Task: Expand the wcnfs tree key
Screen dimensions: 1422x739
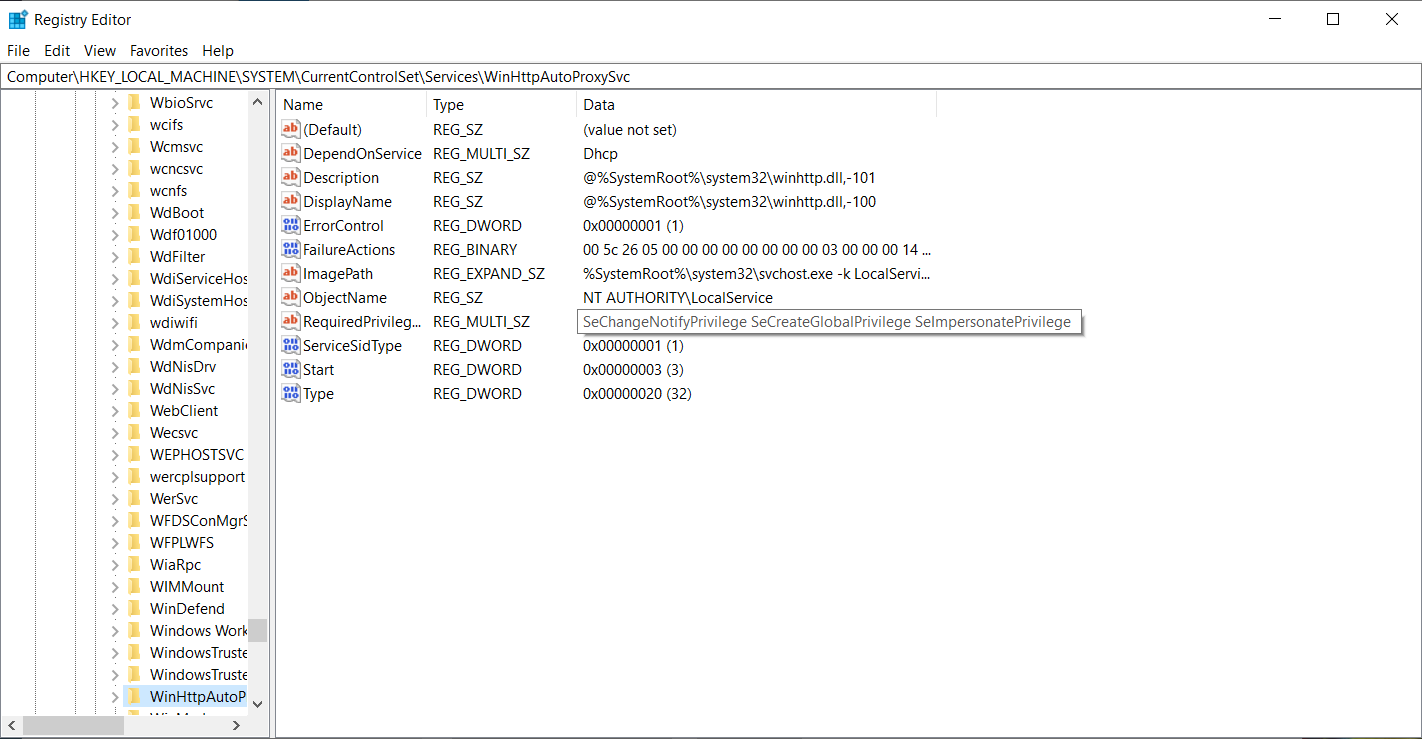Action: [114, 190]
